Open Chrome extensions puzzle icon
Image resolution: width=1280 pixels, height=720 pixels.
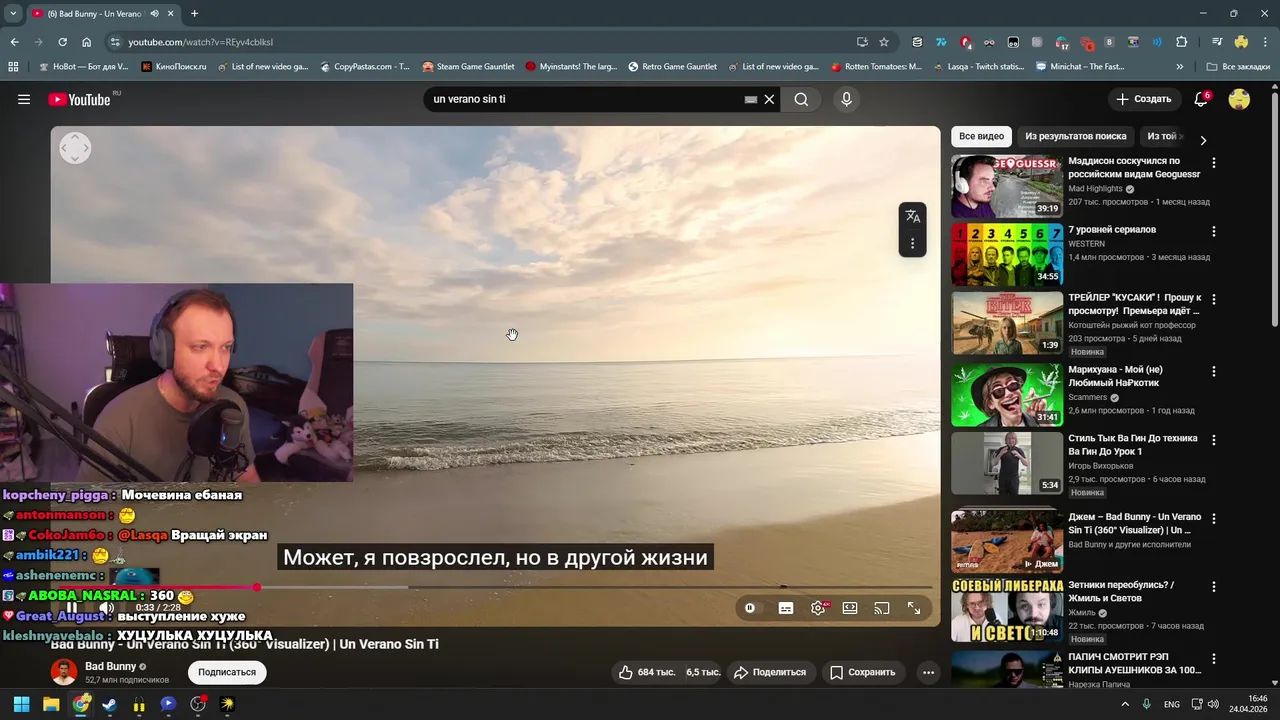[1181, 42]
